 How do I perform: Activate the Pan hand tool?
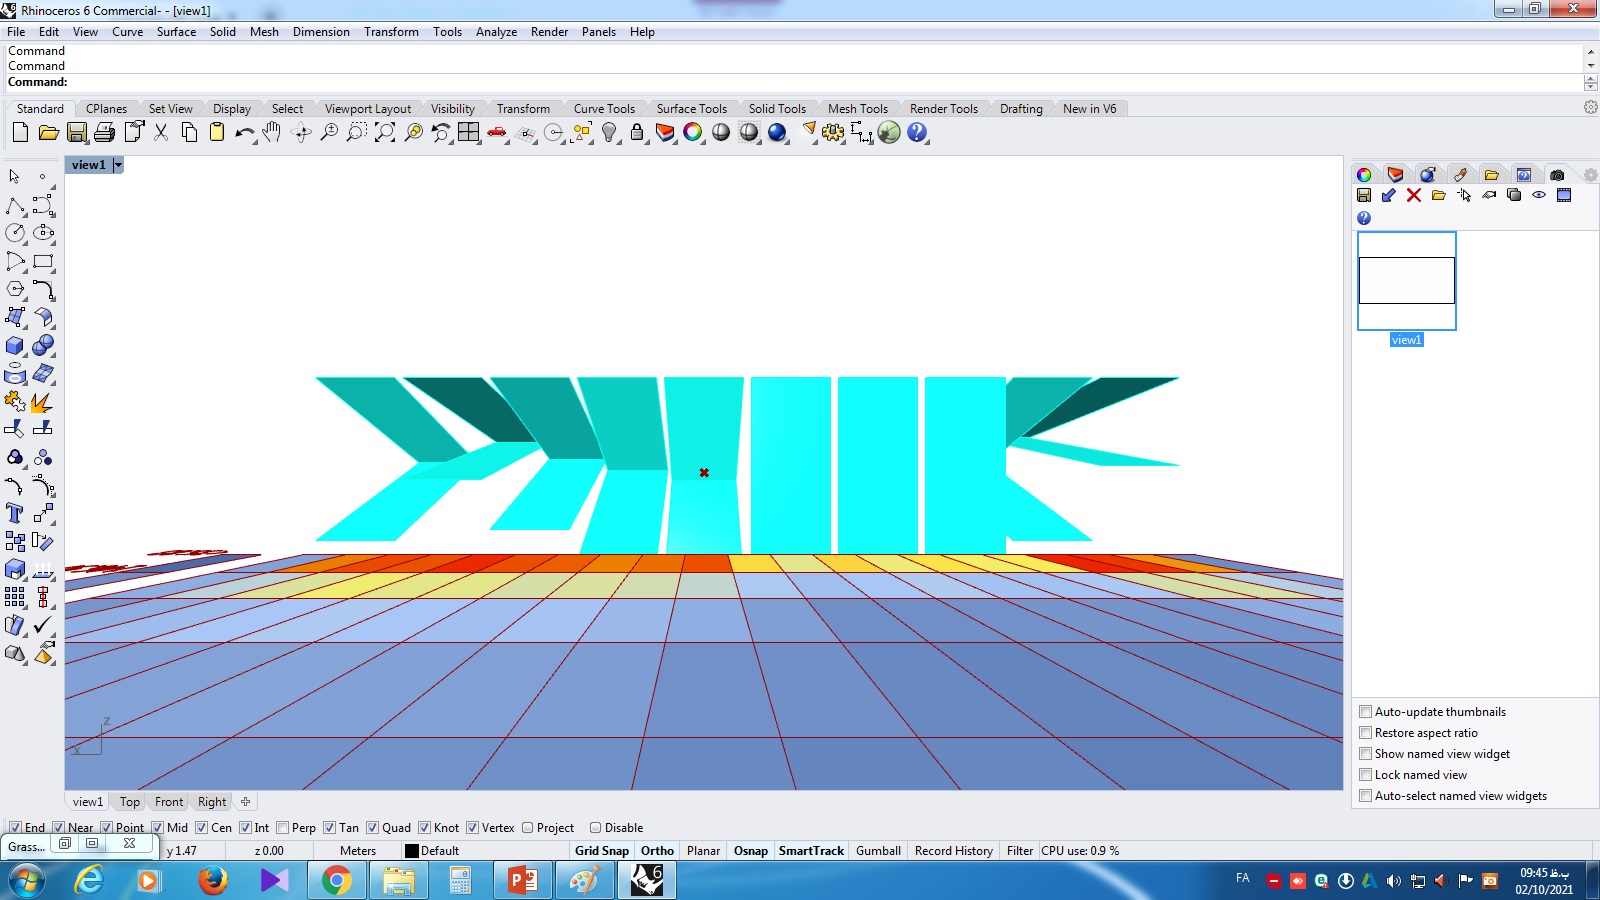click(272, 132)
